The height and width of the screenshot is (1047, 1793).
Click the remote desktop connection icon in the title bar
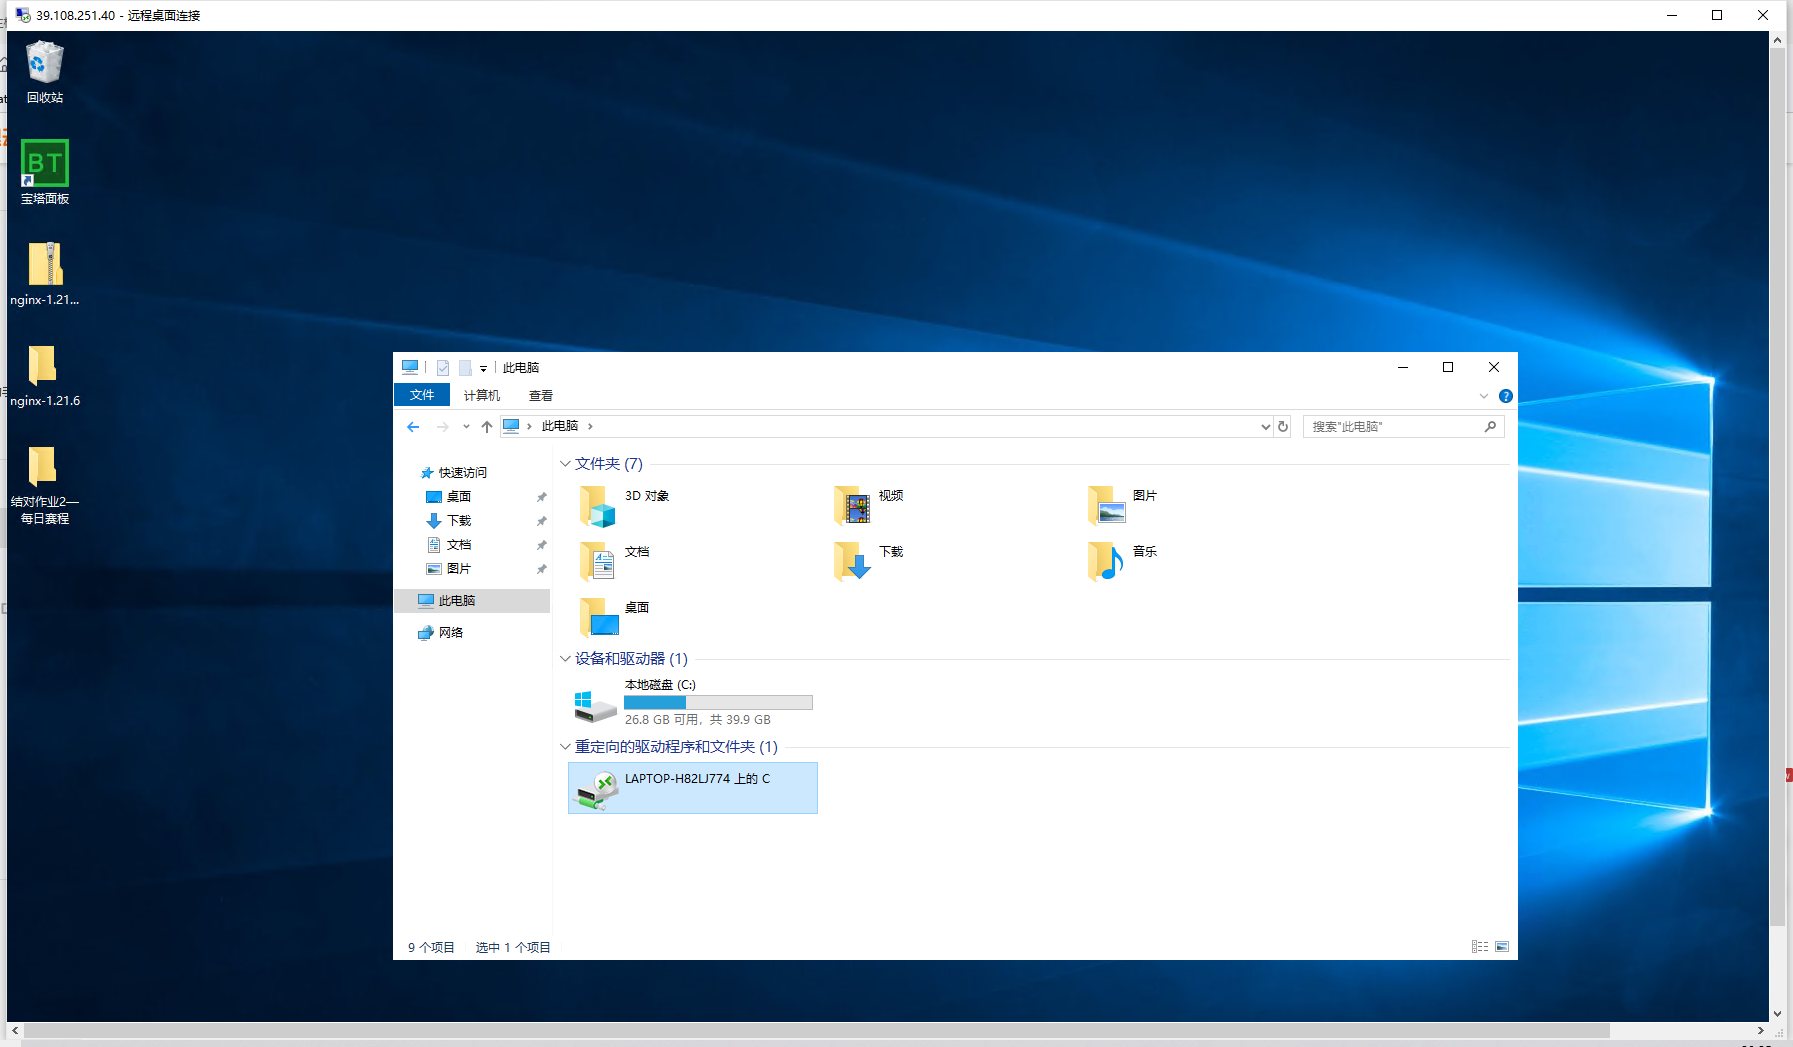pos(23,15)
